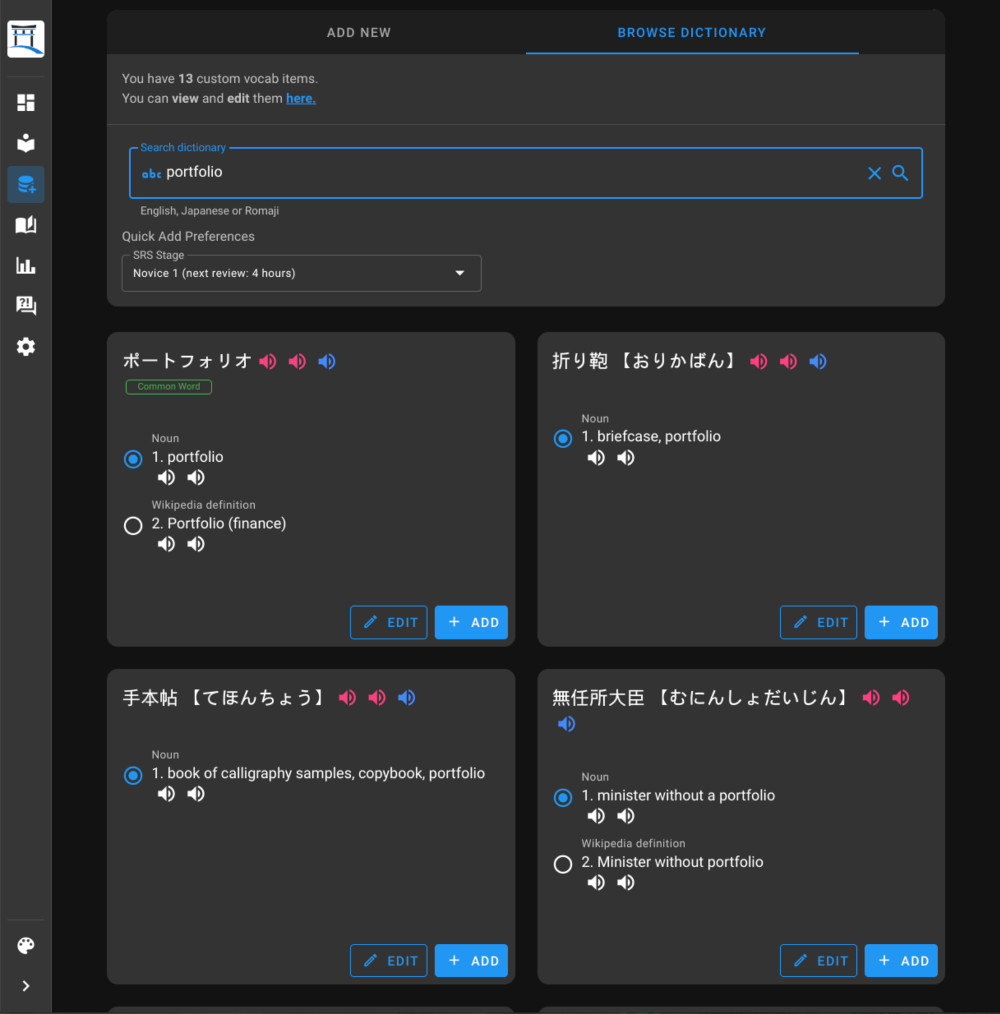Click ADD on the ポートフォリオ card
The height and width of the screenshot is (1014, 1000).
pyautogui.click(x=472, y=622)
